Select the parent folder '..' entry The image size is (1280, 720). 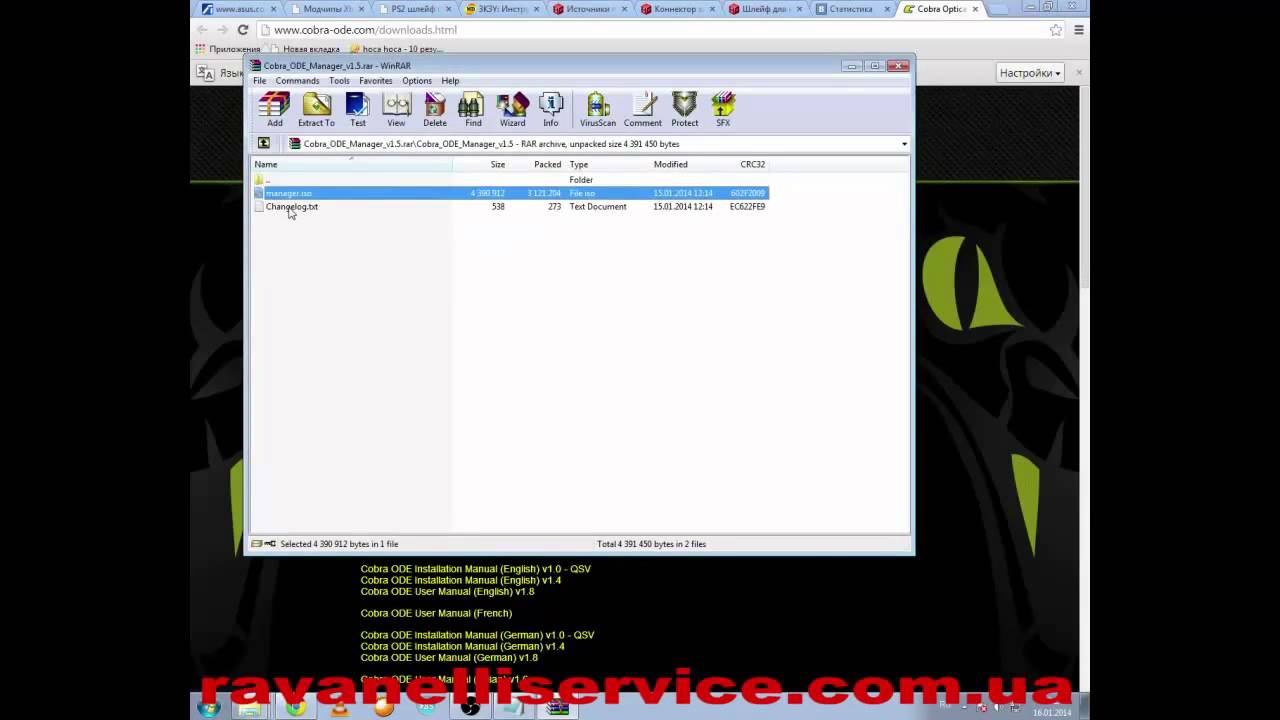pyautogui.click(x=263, y=180)
